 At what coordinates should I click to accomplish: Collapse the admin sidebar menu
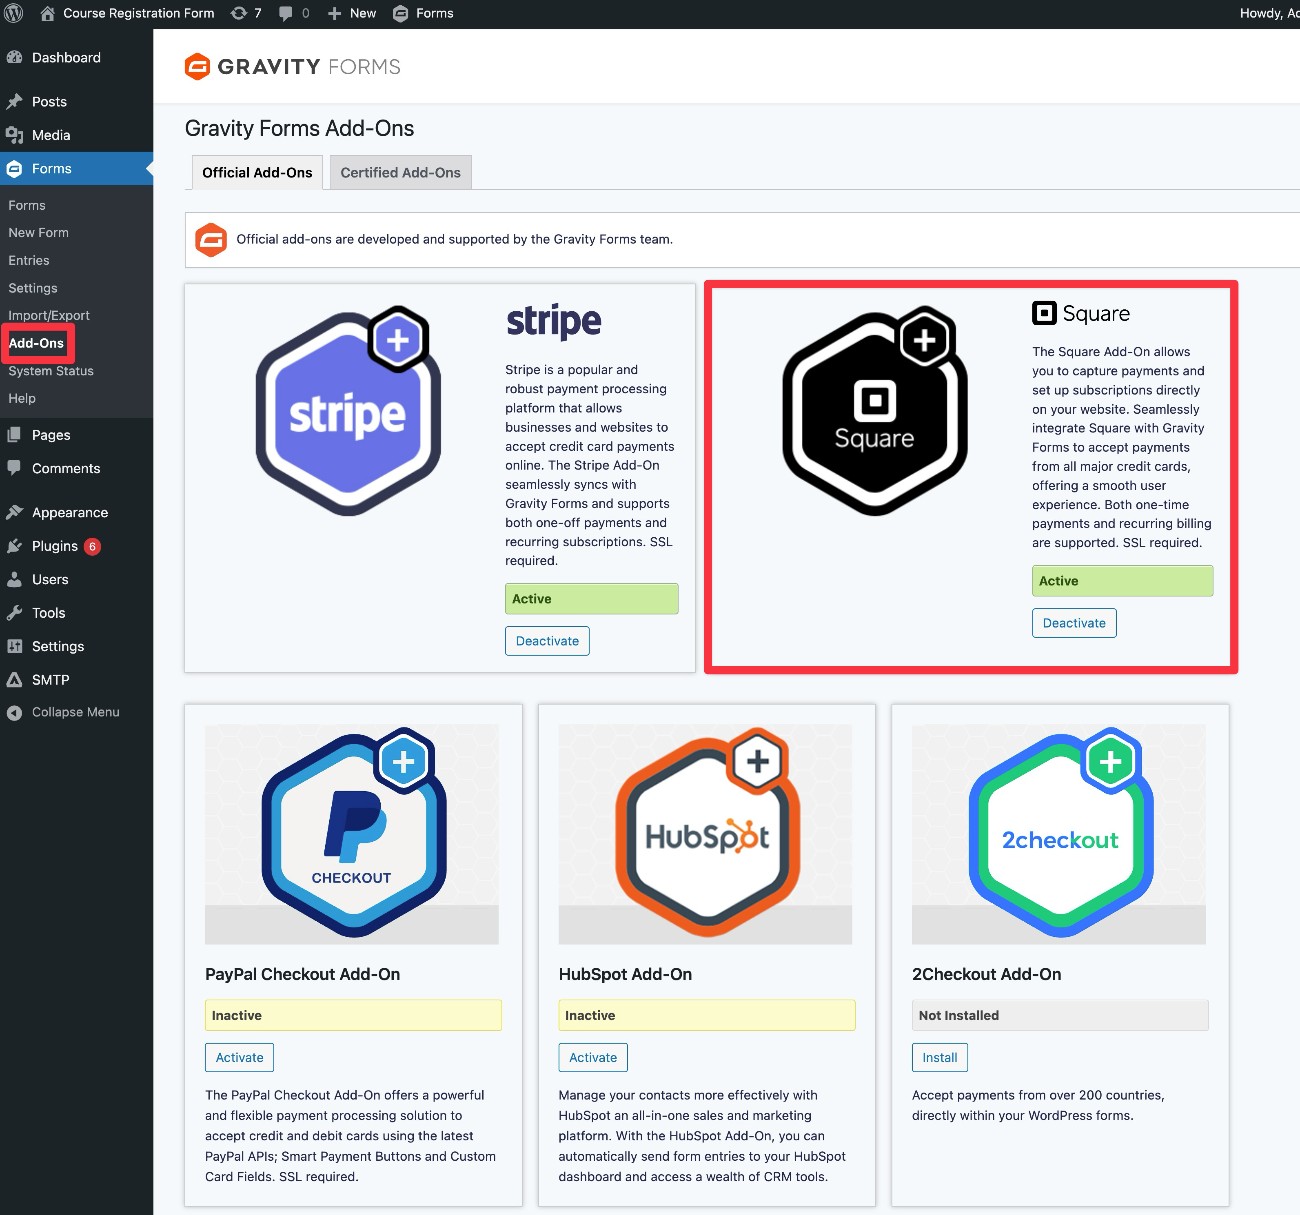[x=75, y=712]
